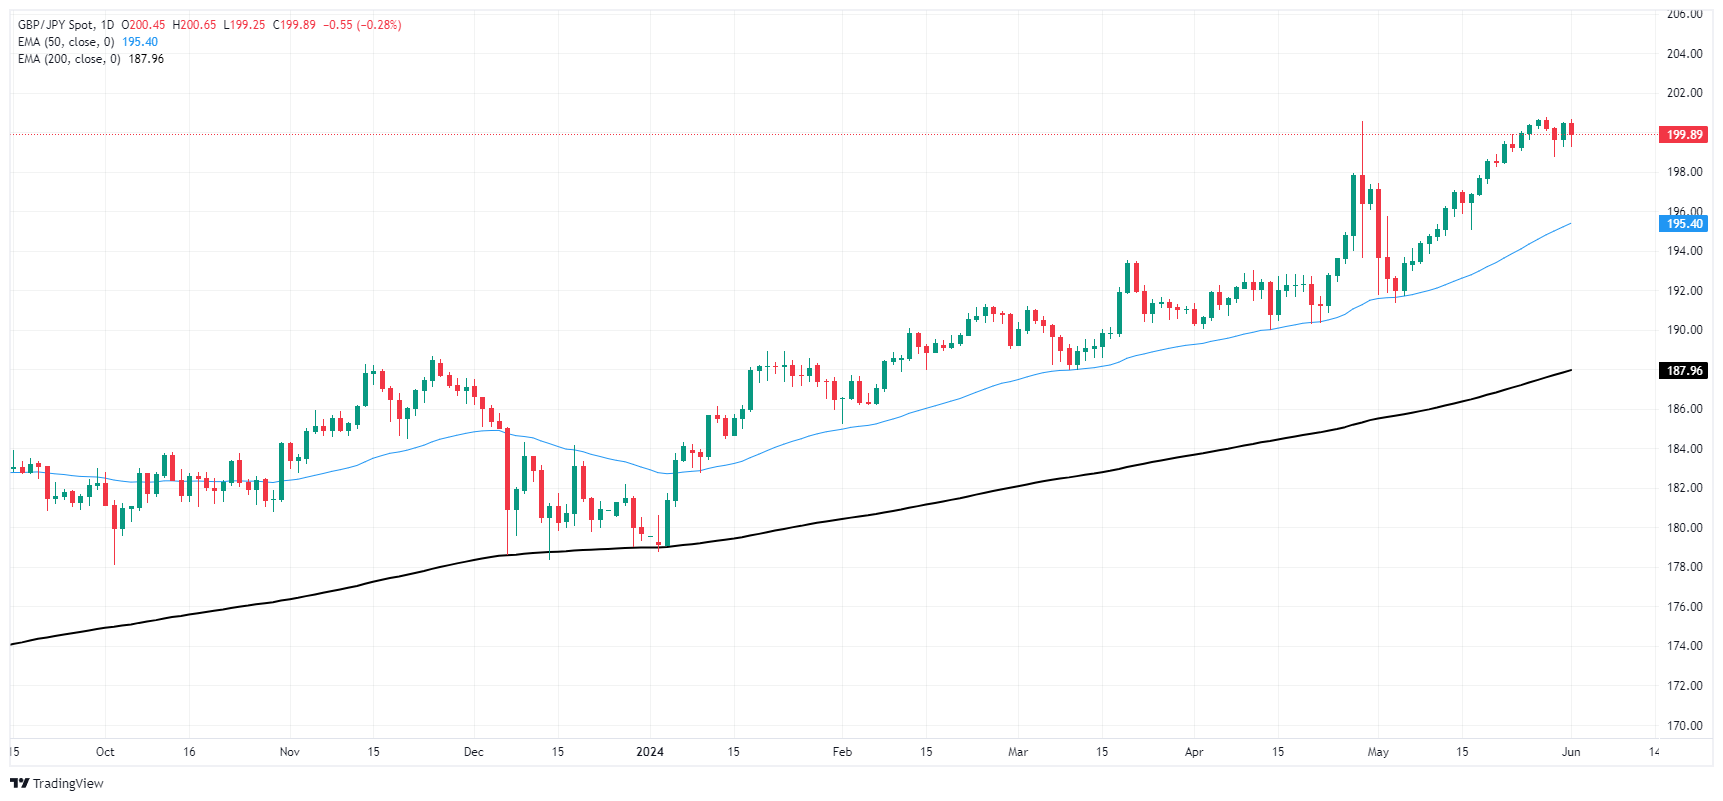This screenshot has width=1723, height=801.
Task: Click the 170.00 level on price scale
Action: point(1684,725)
